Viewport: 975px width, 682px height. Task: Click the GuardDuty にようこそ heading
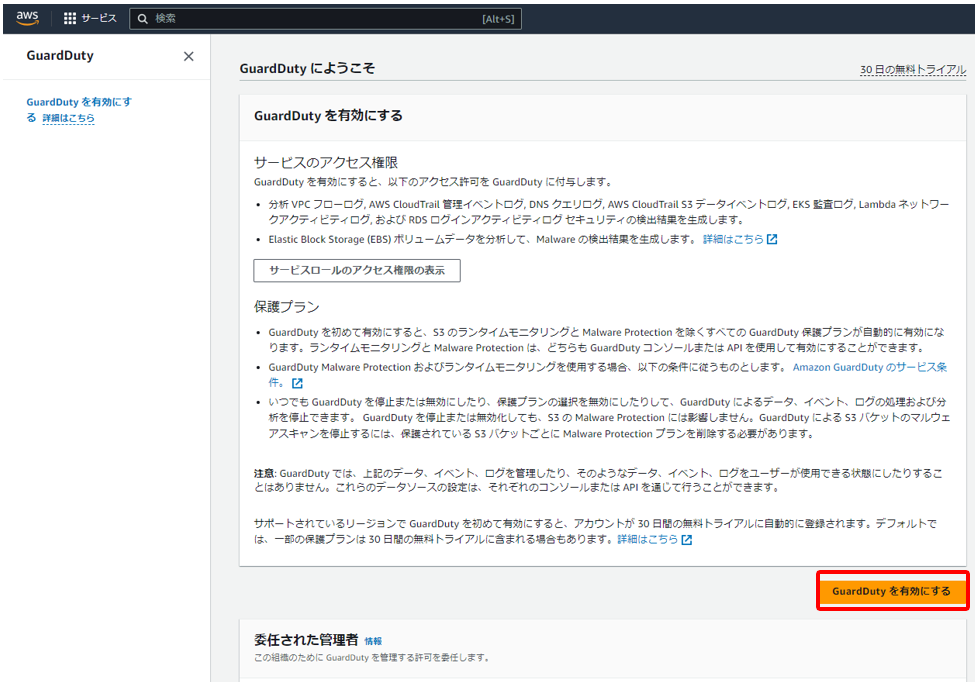(x=307, y=68)
